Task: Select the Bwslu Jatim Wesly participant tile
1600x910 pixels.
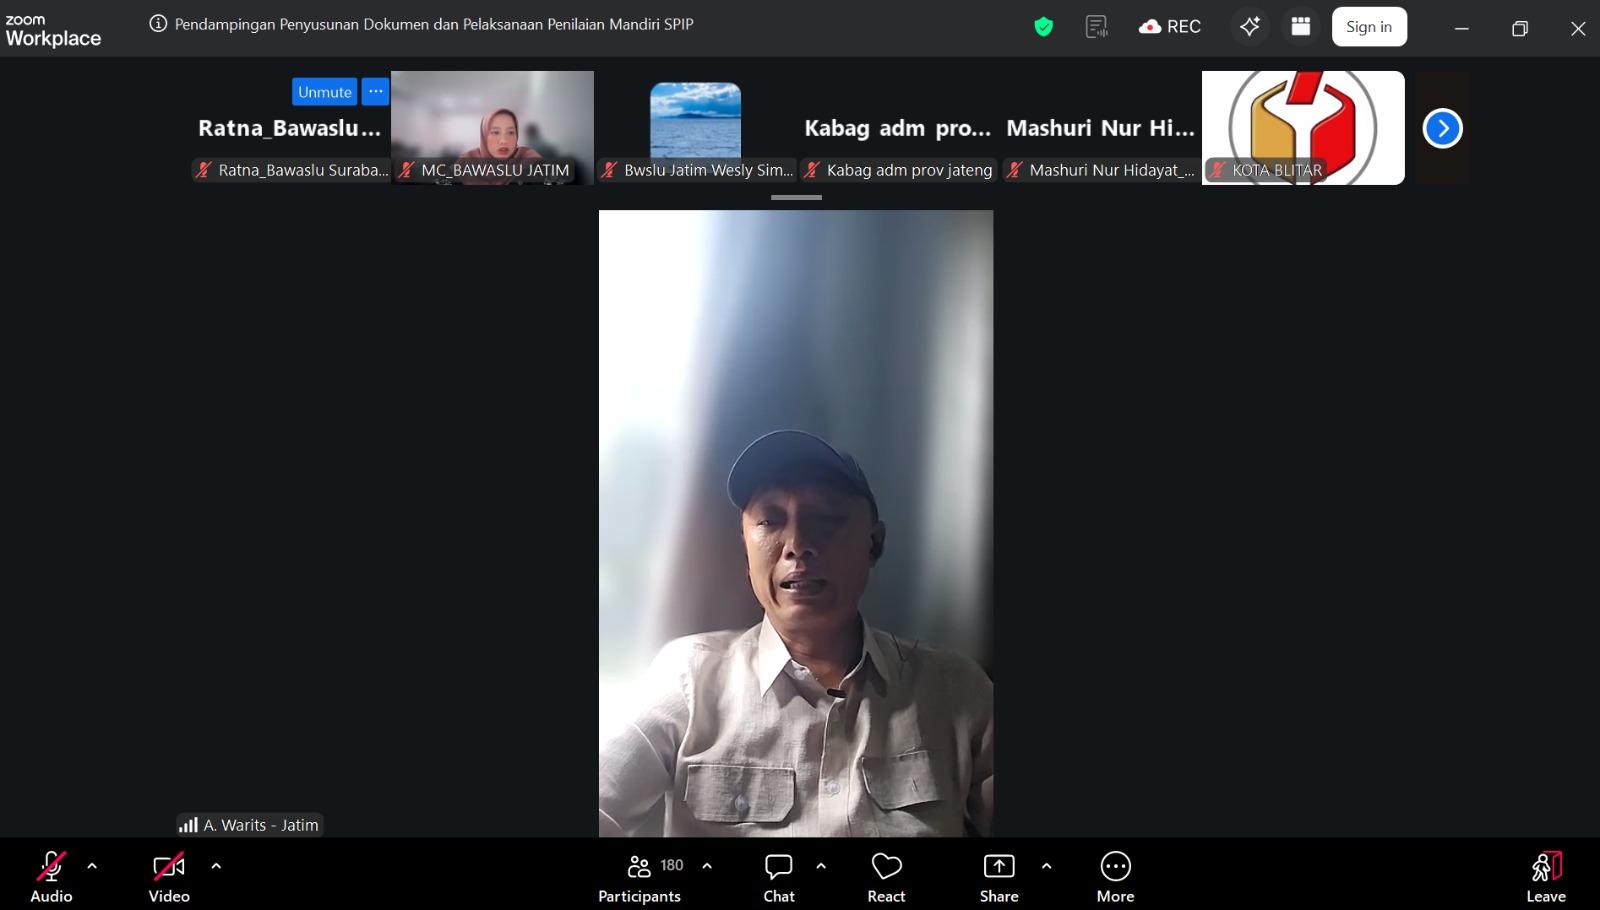Action: (x=695, y=127)
